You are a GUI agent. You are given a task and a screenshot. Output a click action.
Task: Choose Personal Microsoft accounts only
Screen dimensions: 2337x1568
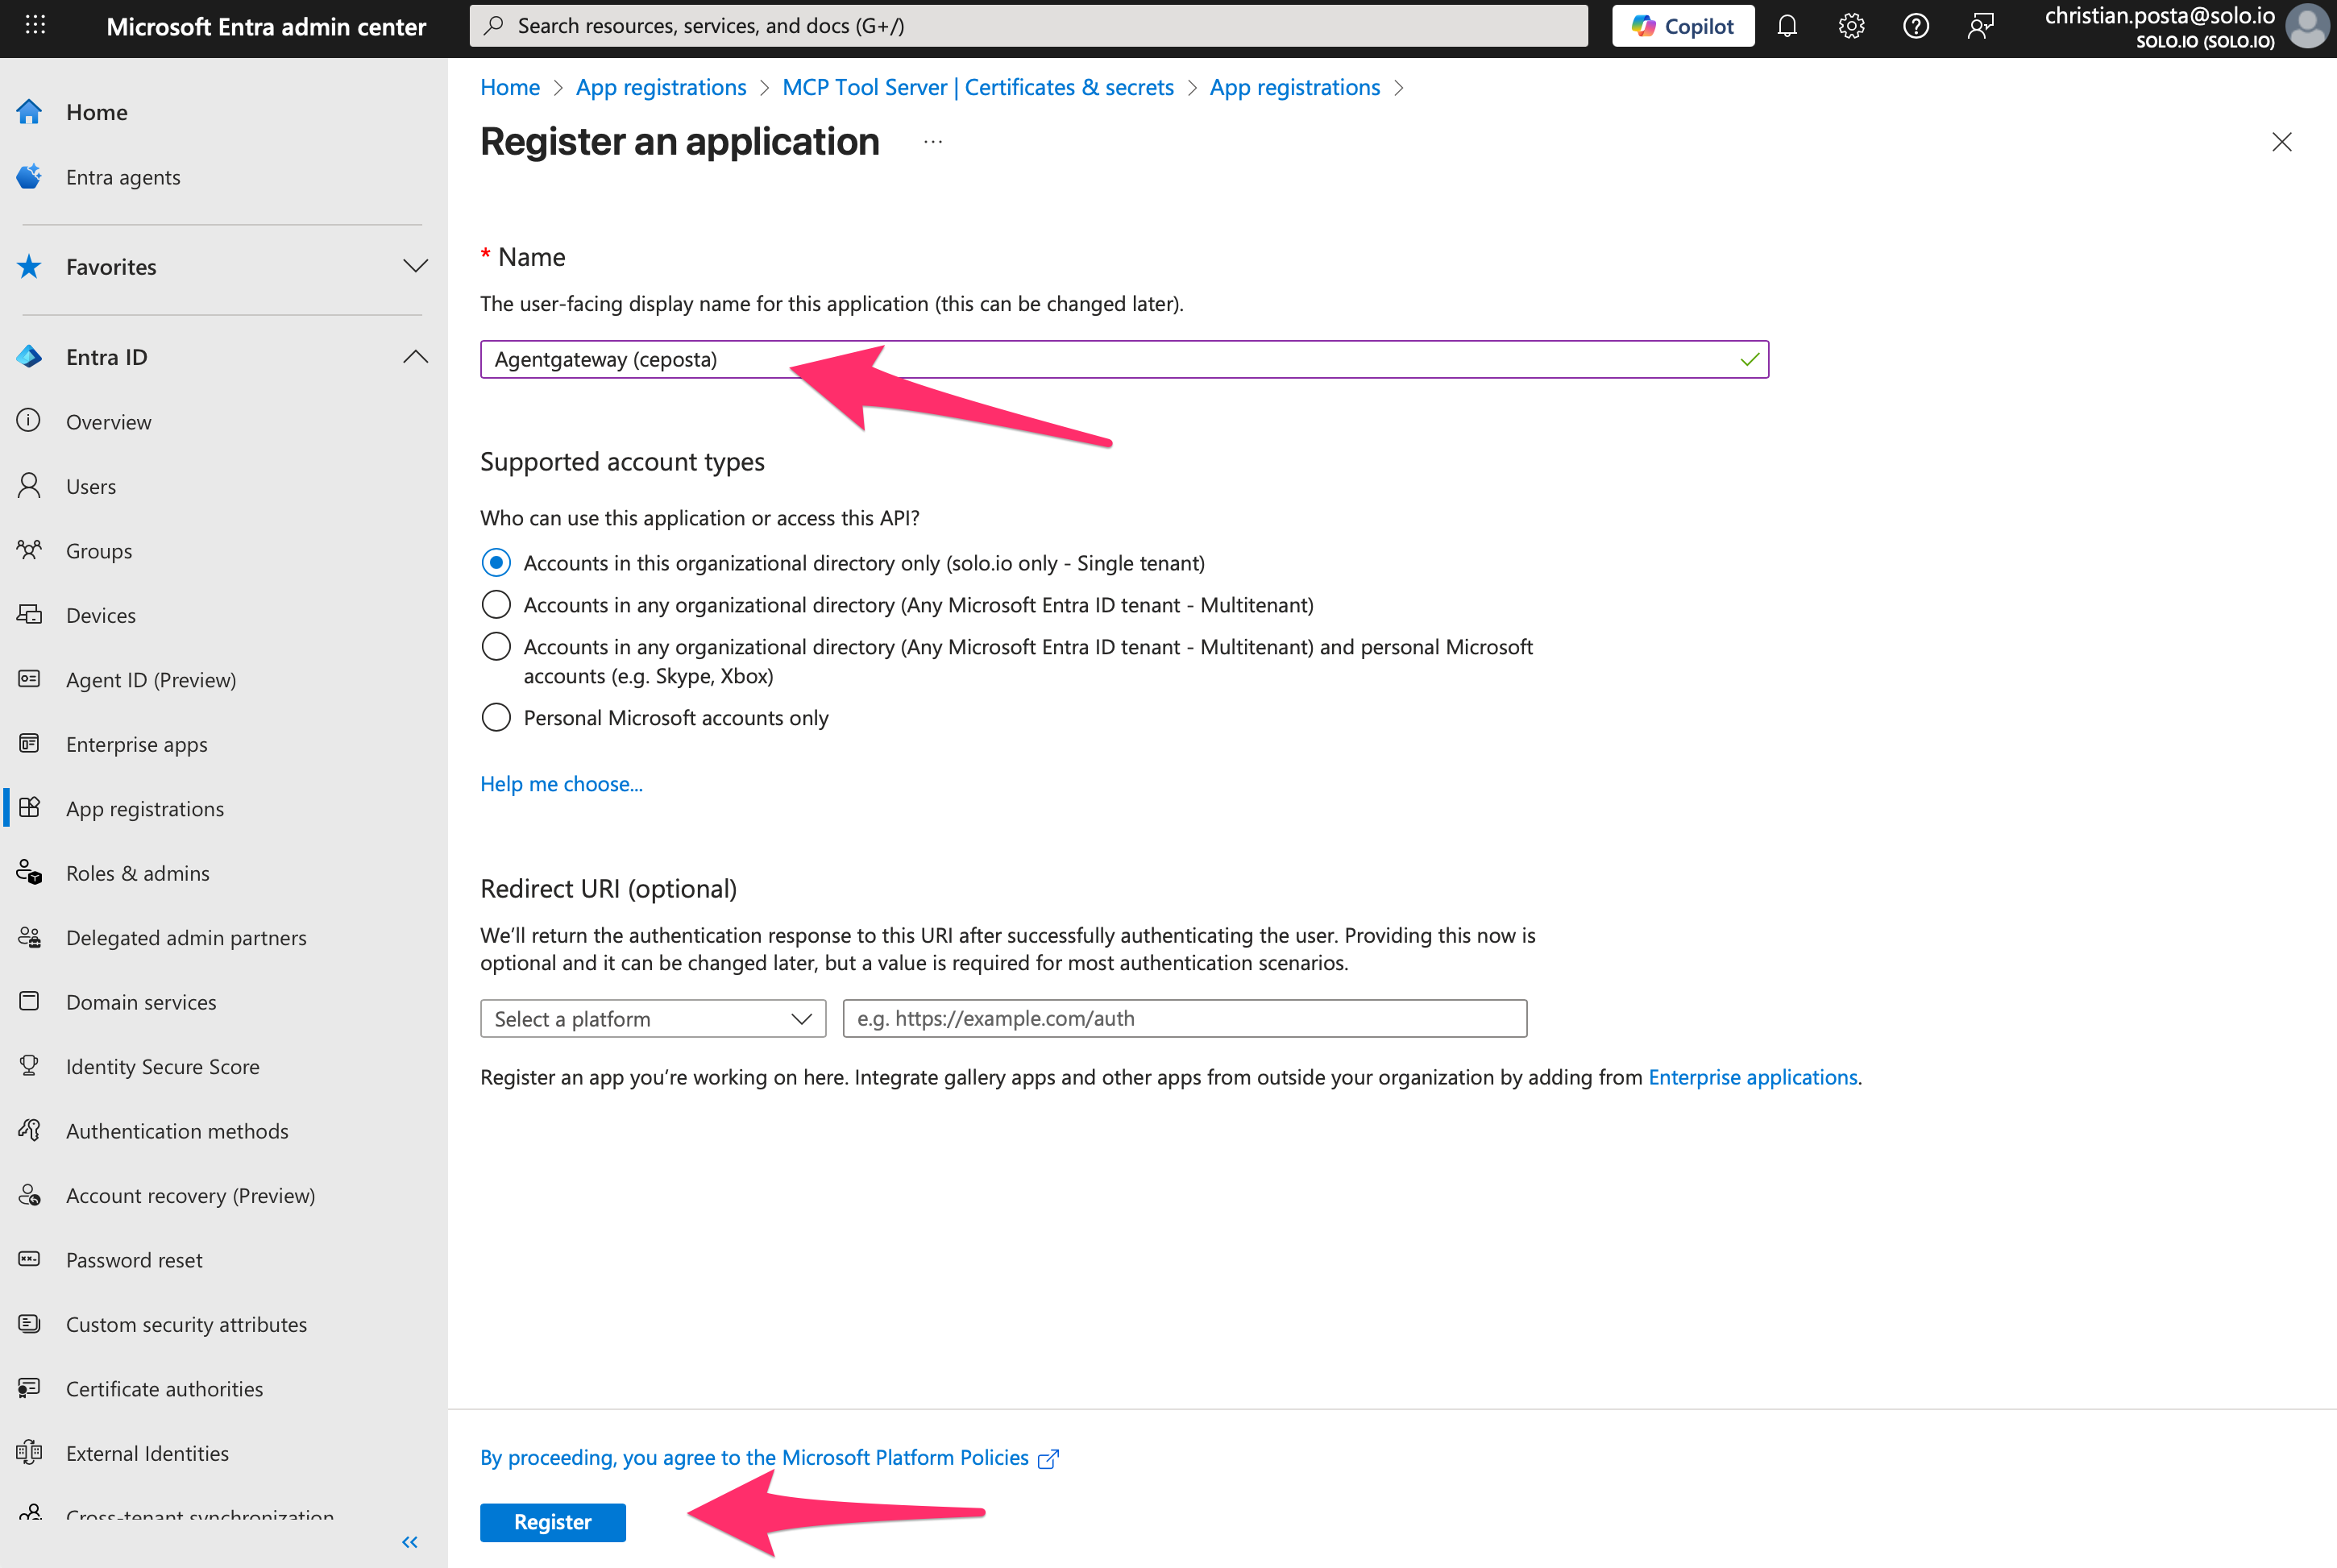pyautogui.click(x=496, y=717)
